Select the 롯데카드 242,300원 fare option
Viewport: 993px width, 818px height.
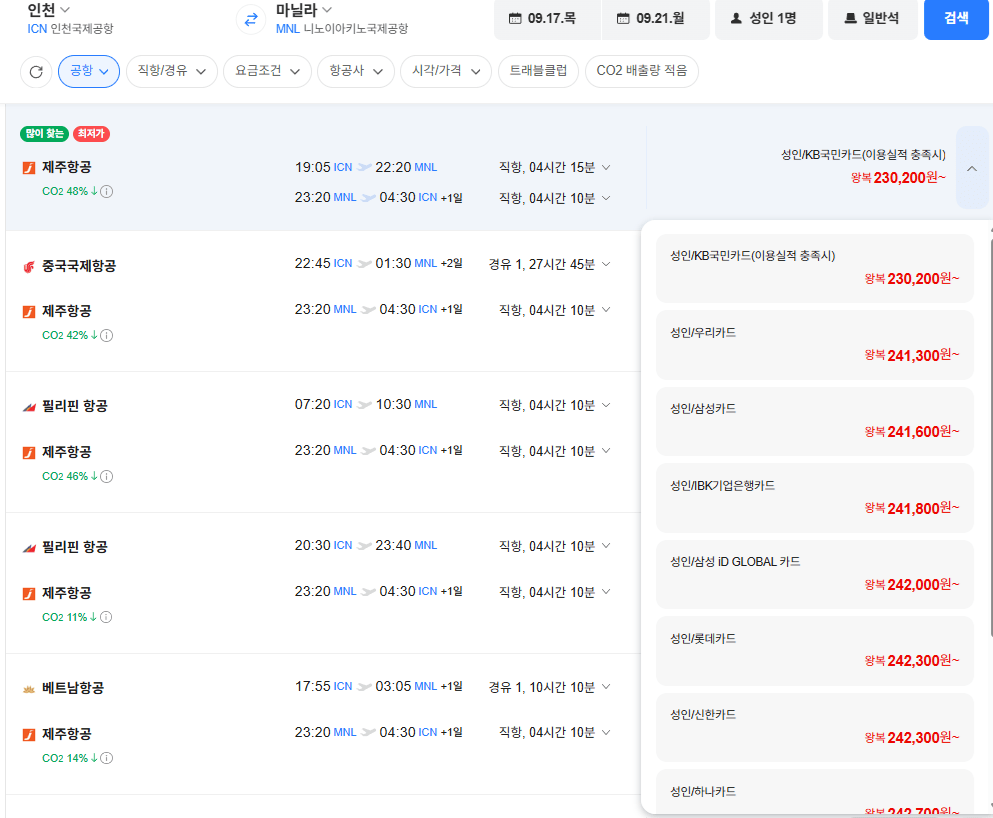coord(814,651)
